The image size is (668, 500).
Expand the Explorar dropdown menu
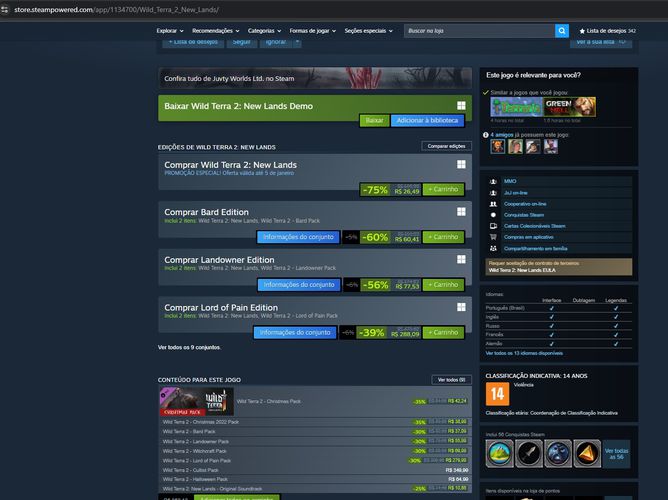[170, 31]
